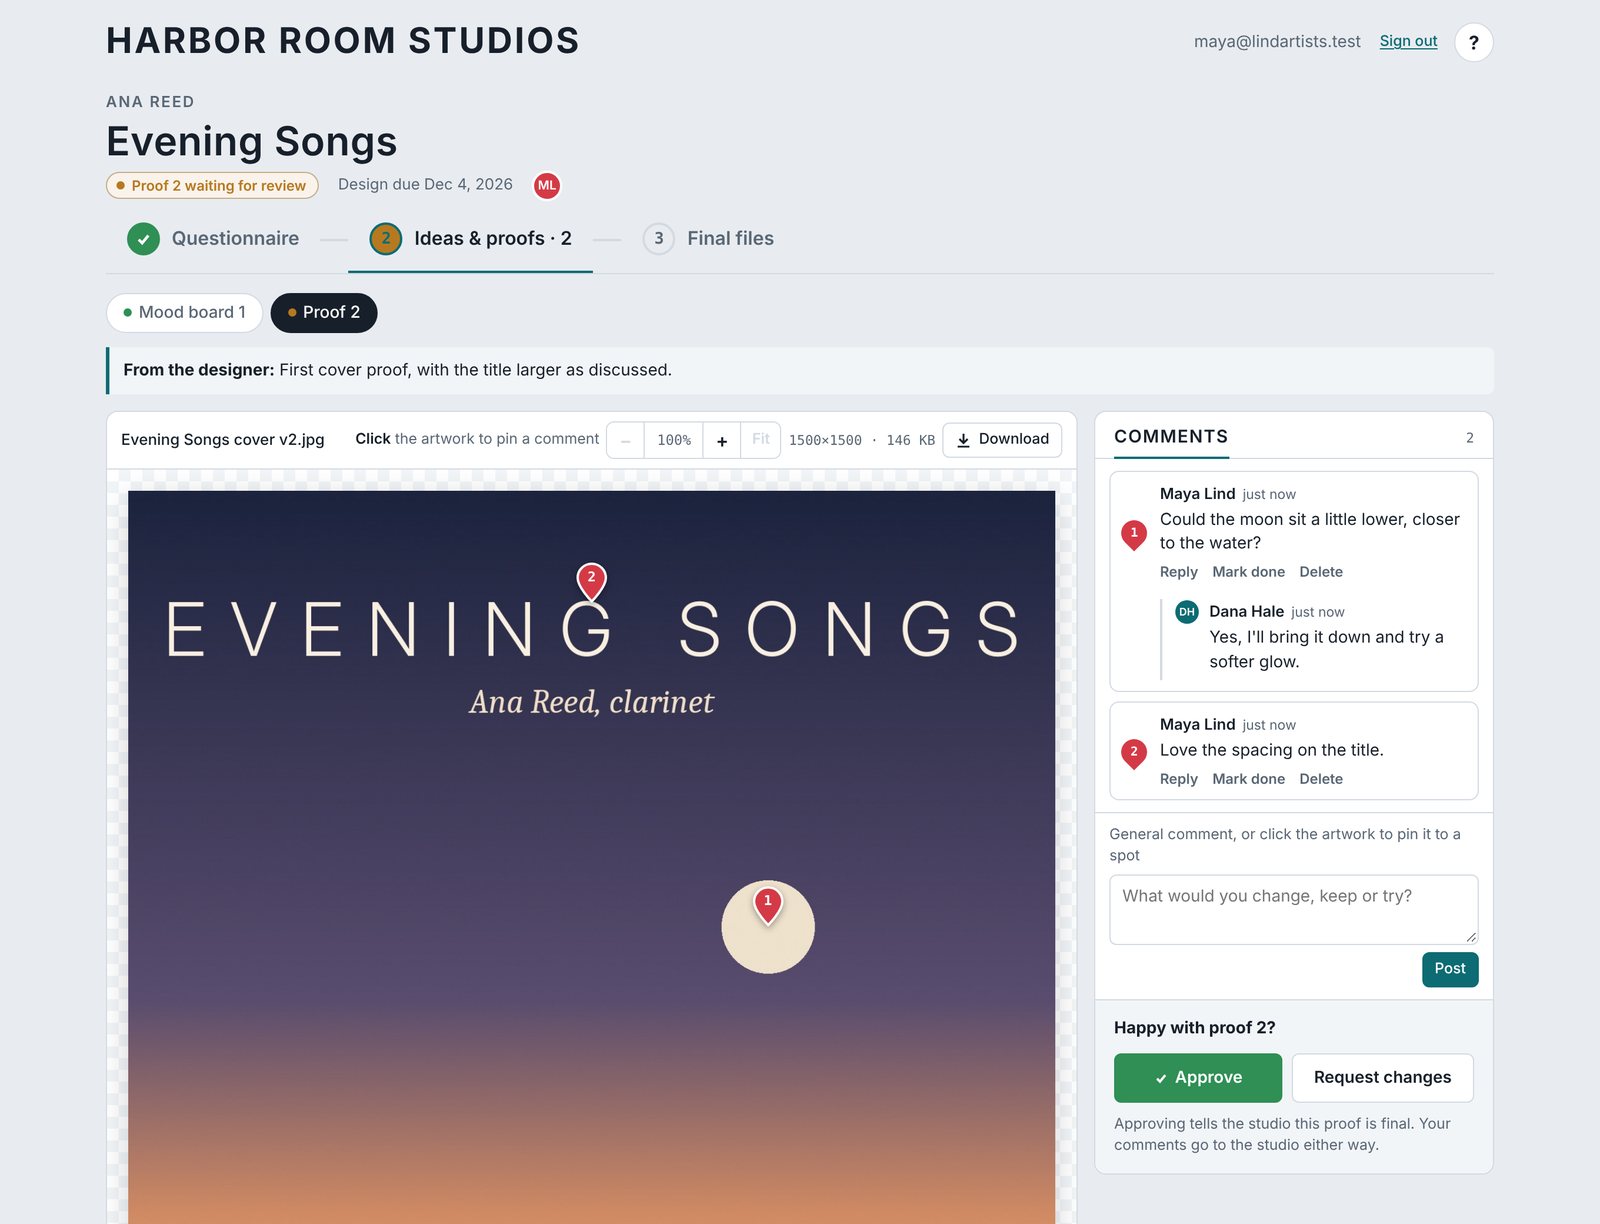Reply to the title spacing comment
Image resolution: width=1600 pixels, height=1224 pixels.
(x=1178, y=779)
